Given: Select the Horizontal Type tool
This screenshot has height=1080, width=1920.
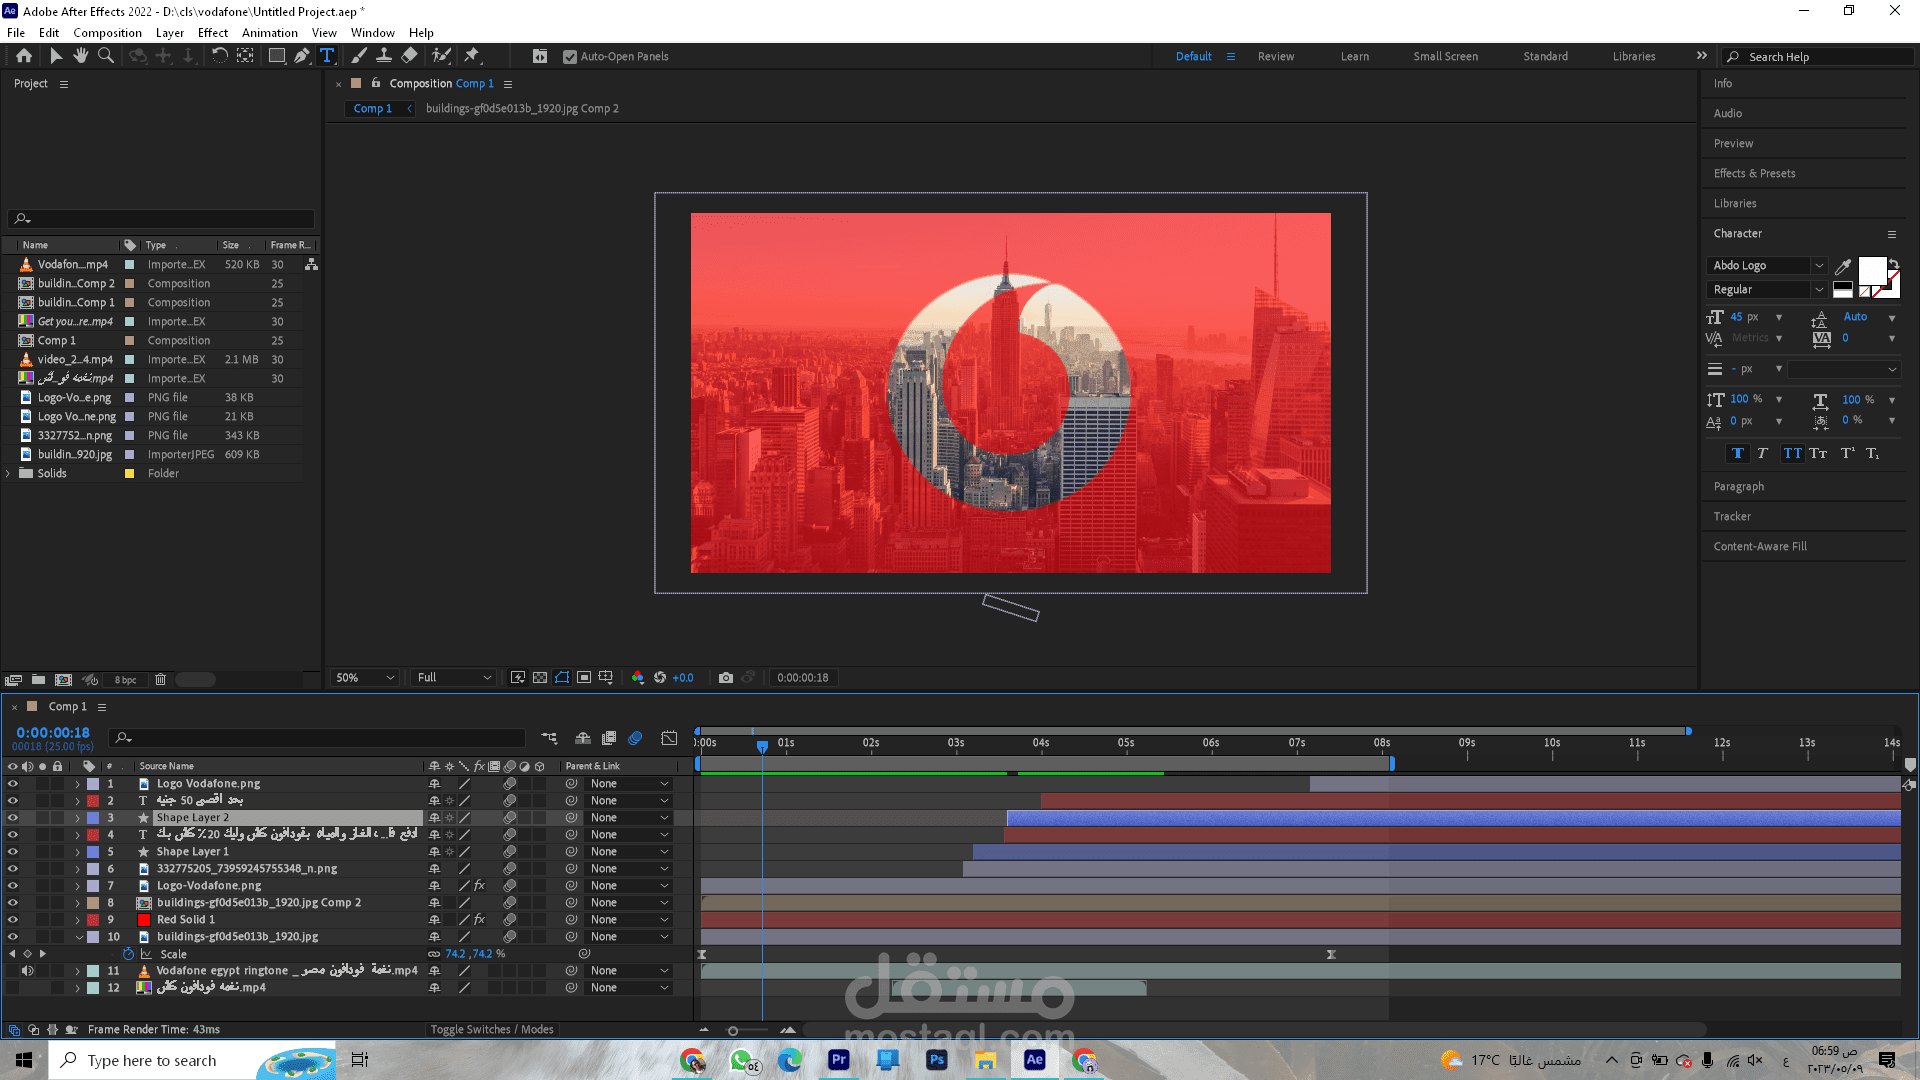Looking at the screenshot, I should coord(327,56).
